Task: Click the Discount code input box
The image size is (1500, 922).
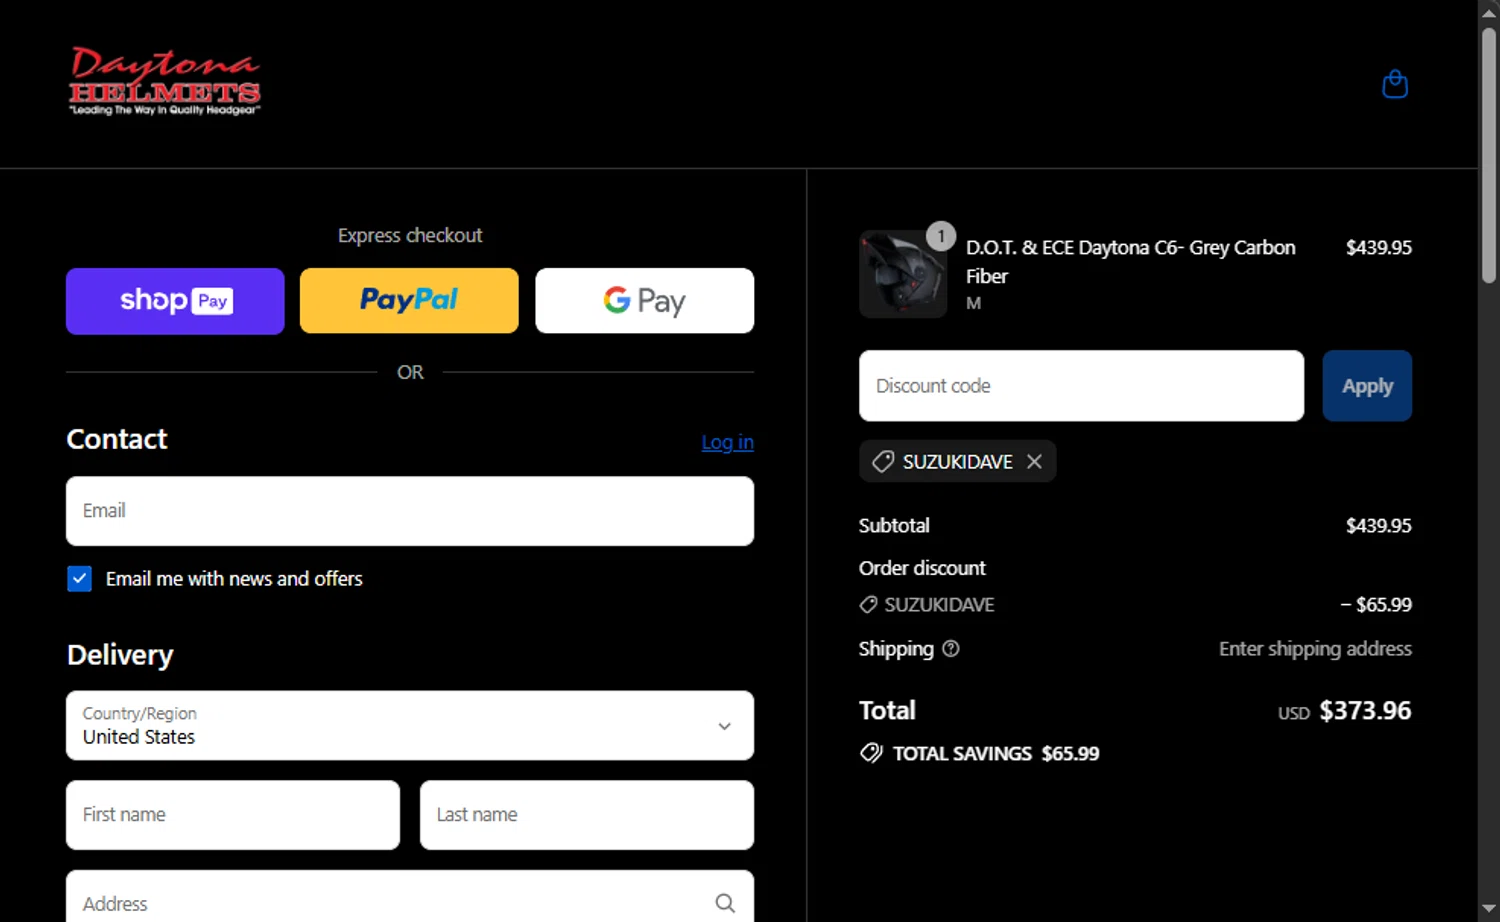Action: pos(1081,386)
